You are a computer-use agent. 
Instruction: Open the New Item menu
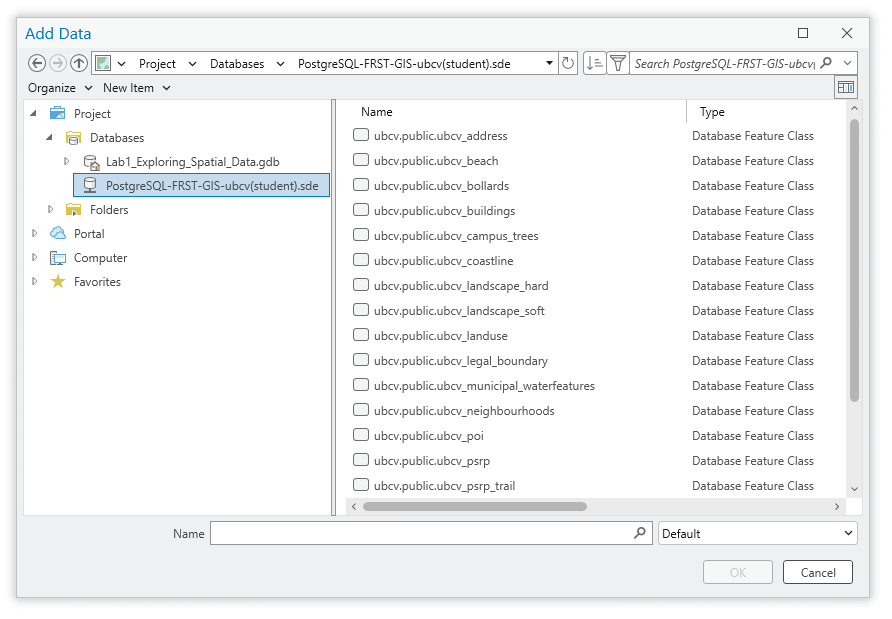click(x=137, y=88)
